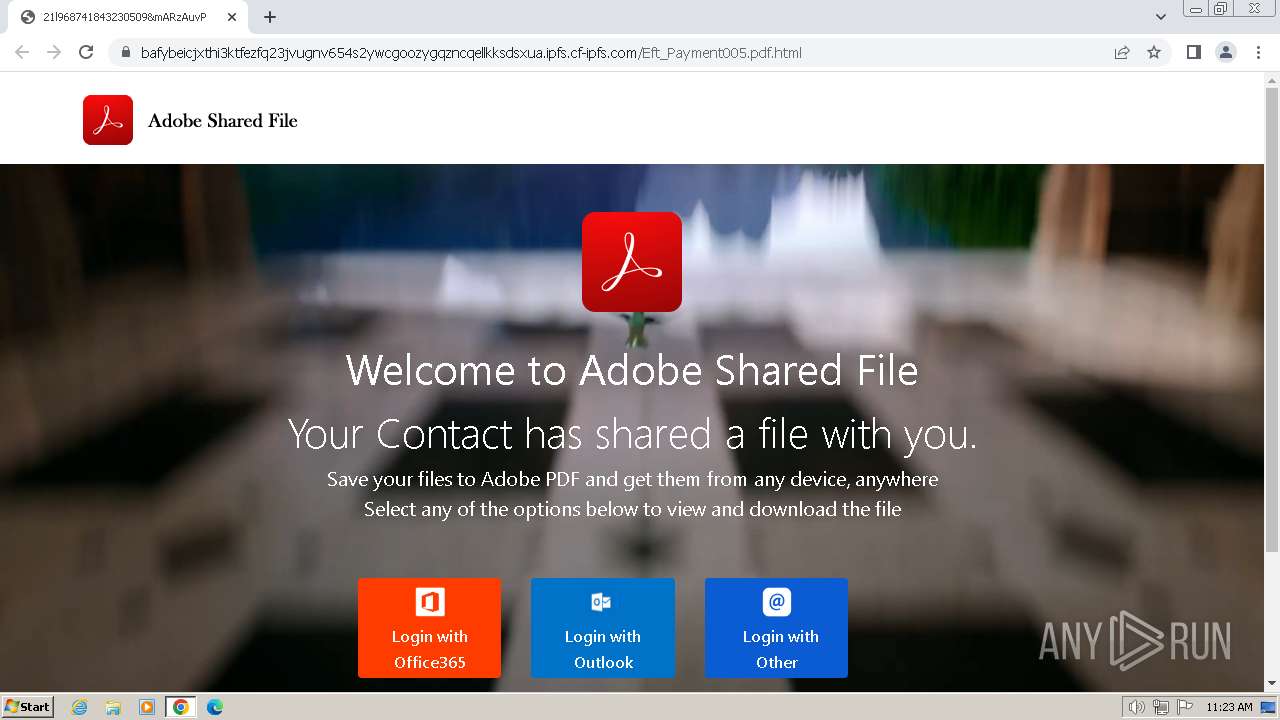
Task: Open the Windows Start menu
Action: [x=27, y=707]
